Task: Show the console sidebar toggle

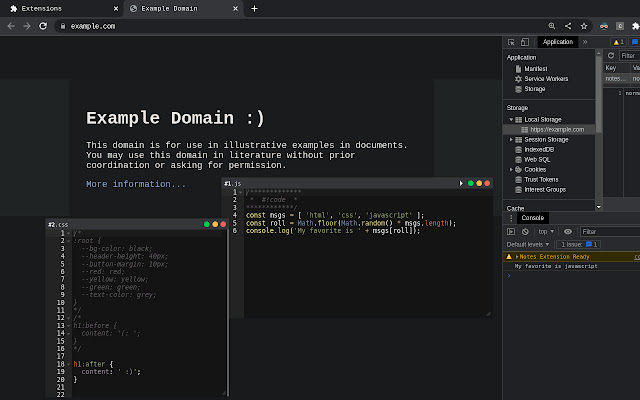Action: pos(512,231)
